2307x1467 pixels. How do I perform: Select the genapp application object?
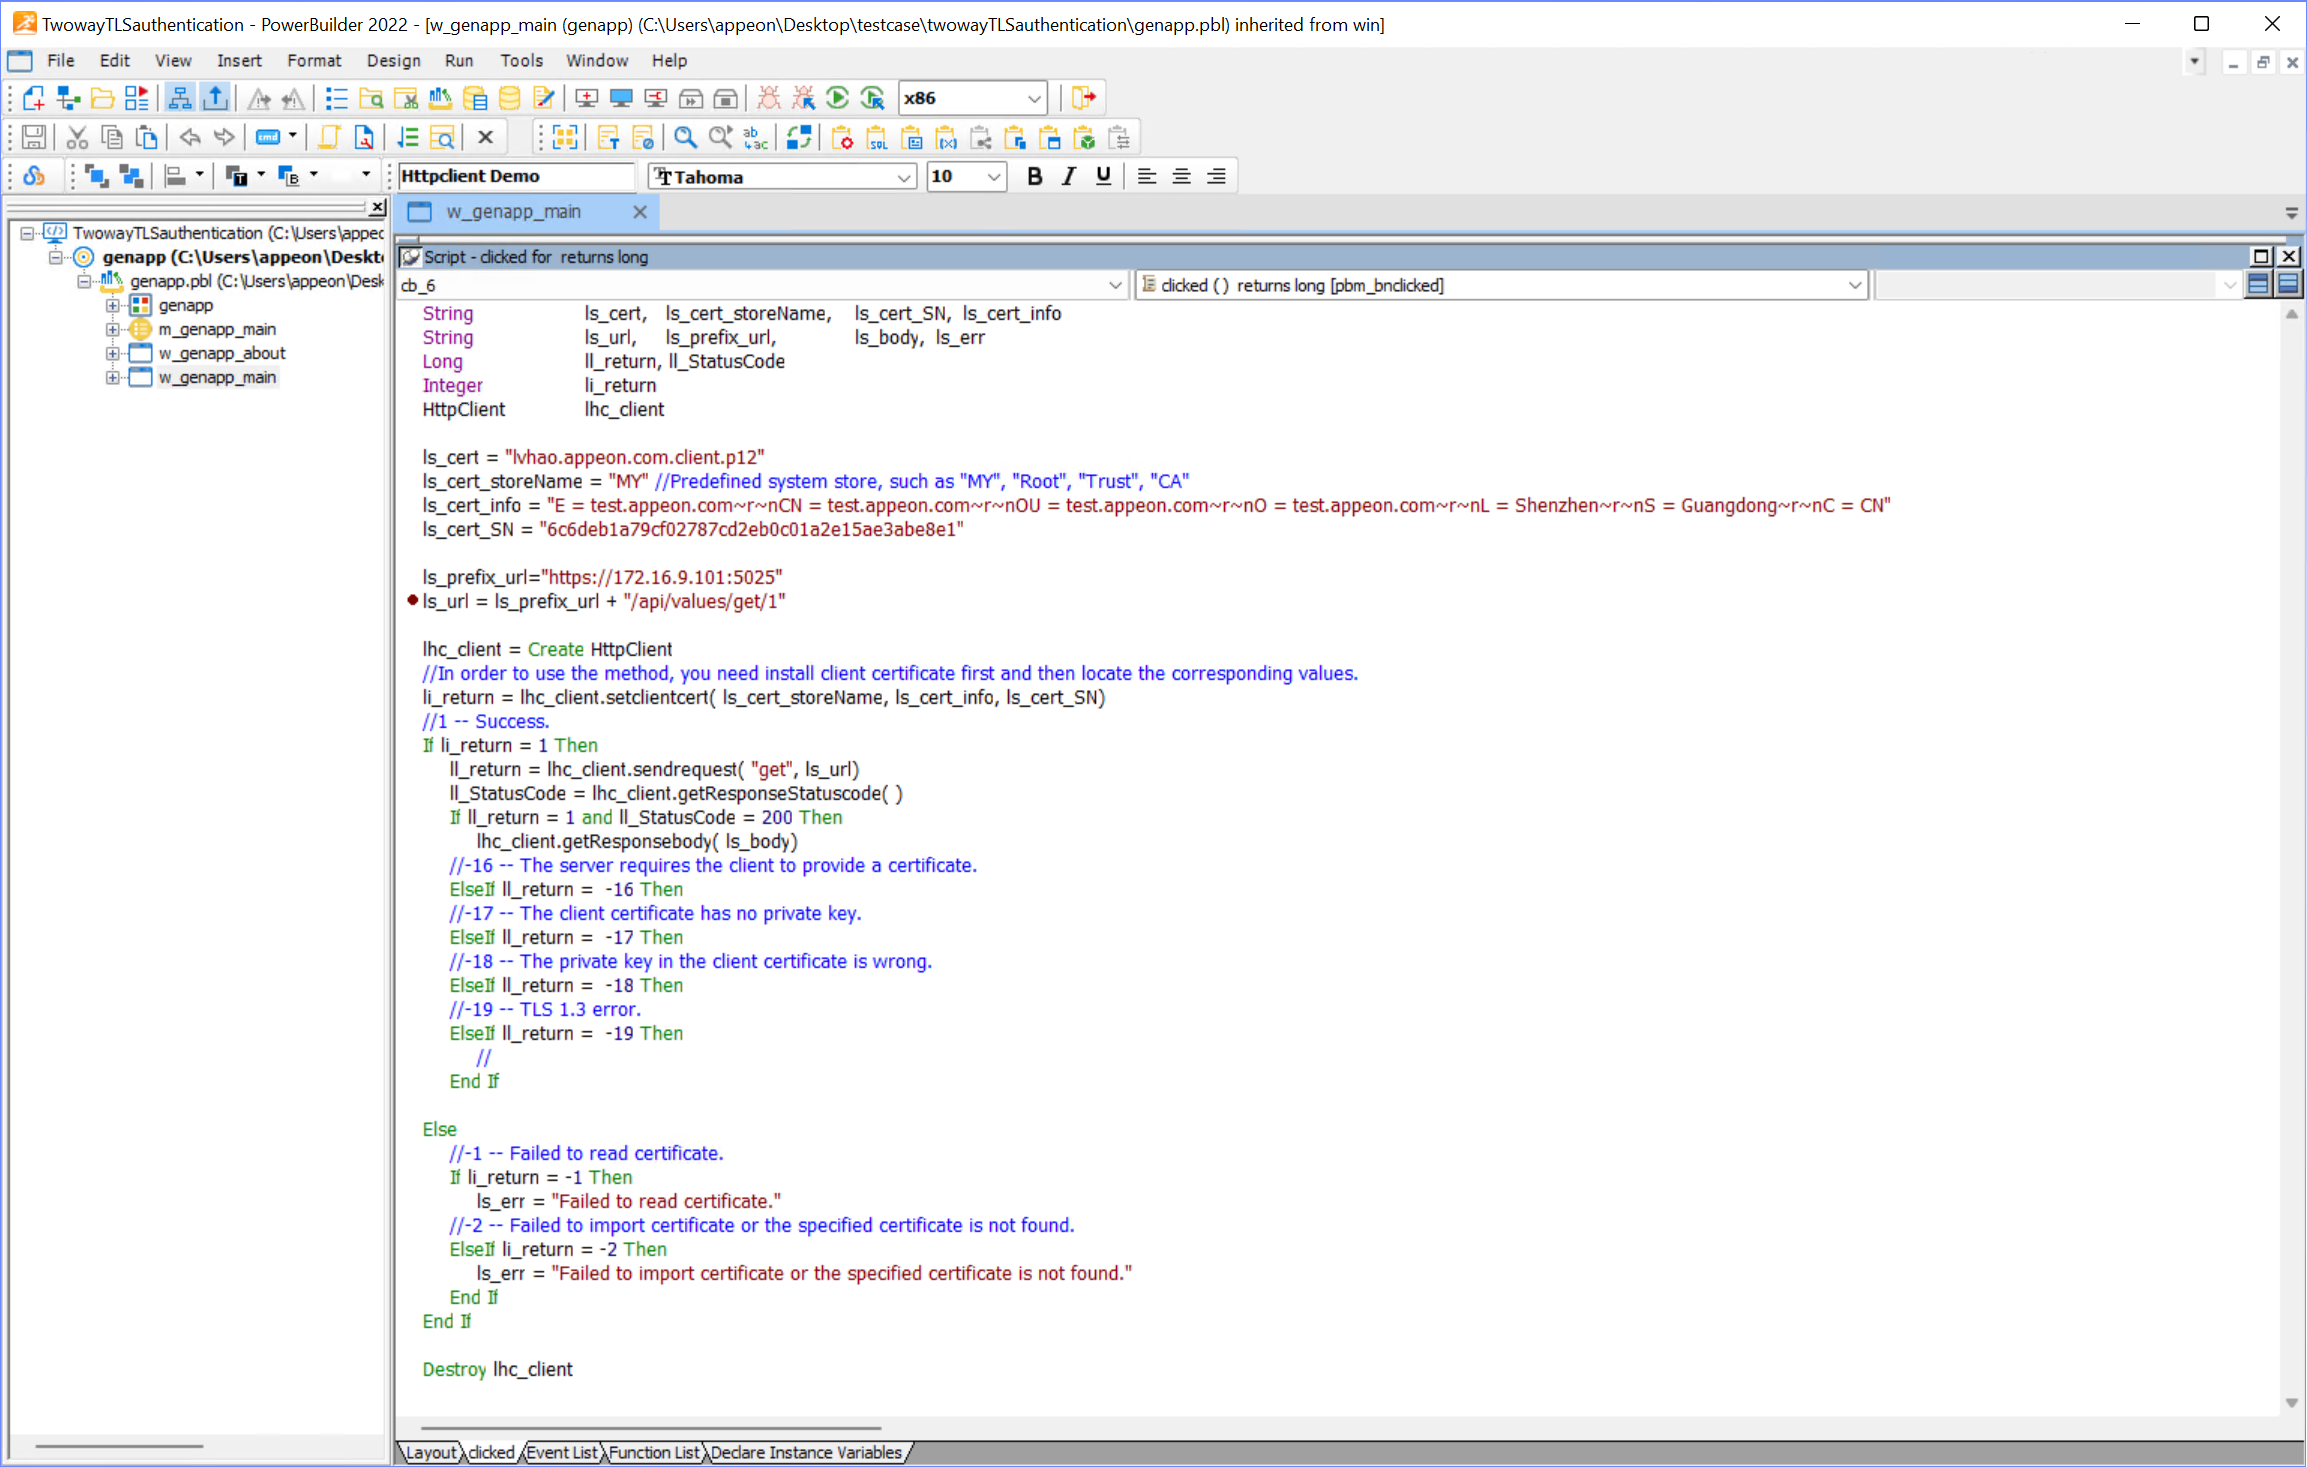coord(186,305)
